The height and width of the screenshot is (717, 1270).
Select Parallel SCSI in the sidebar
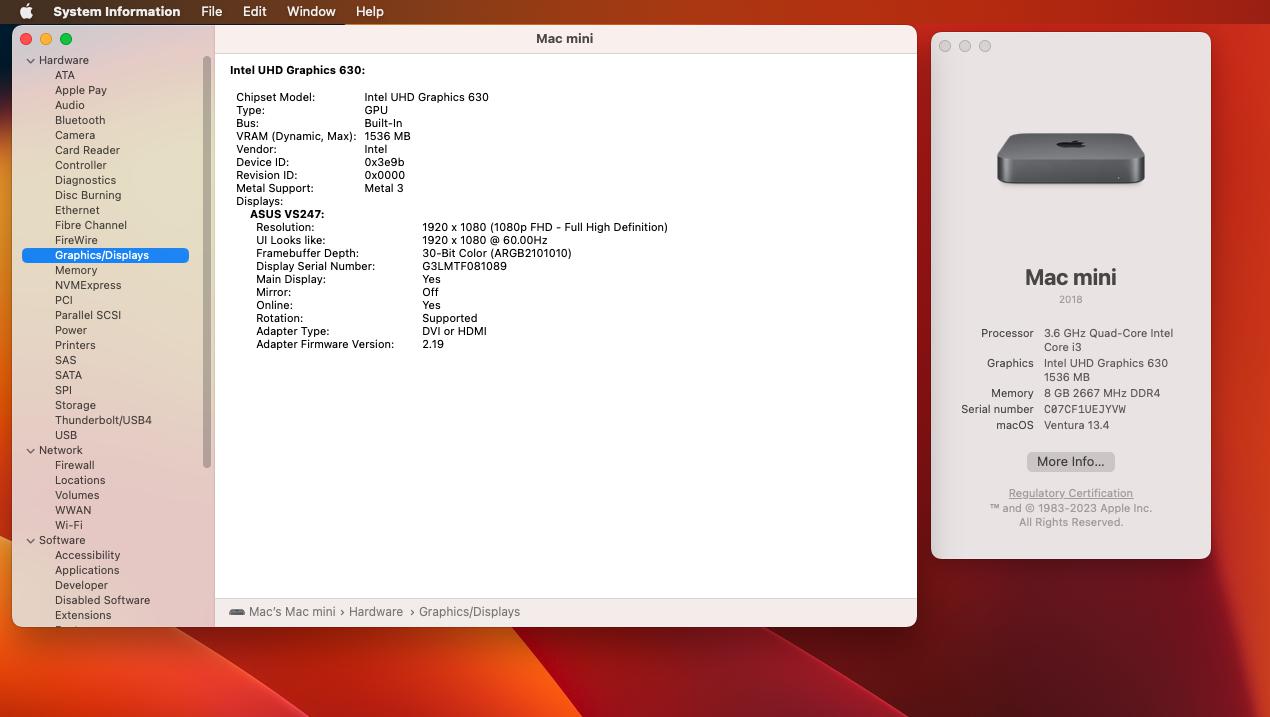pos(88,315)
